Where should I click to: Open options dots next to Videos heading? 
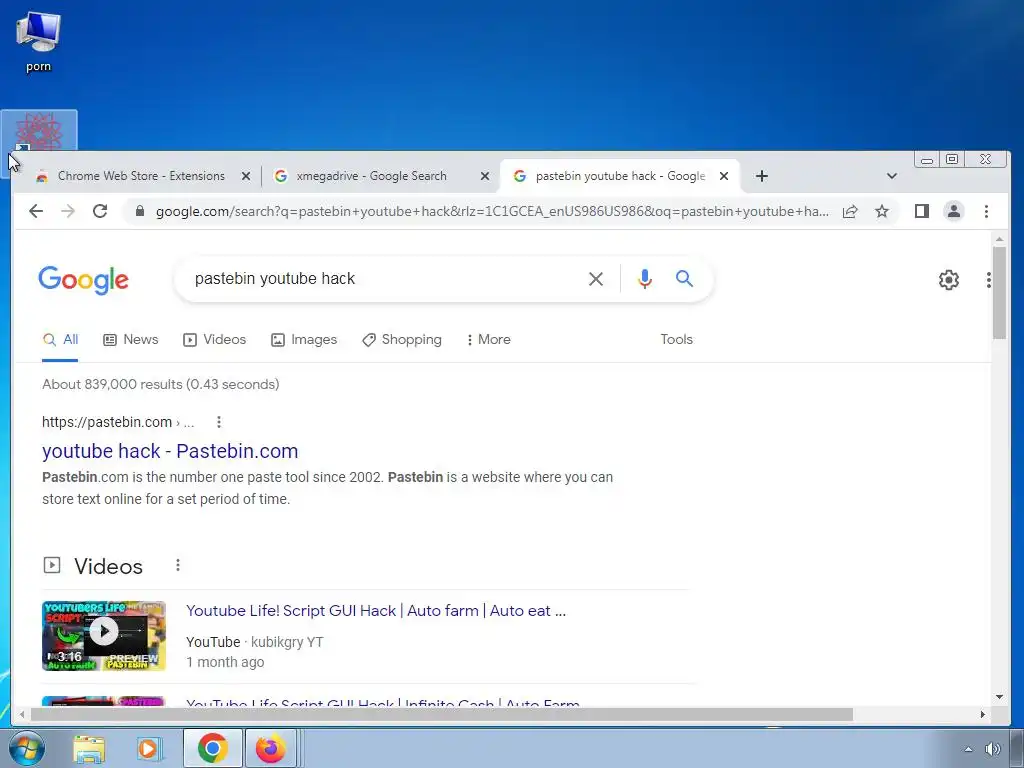(178, 565)
